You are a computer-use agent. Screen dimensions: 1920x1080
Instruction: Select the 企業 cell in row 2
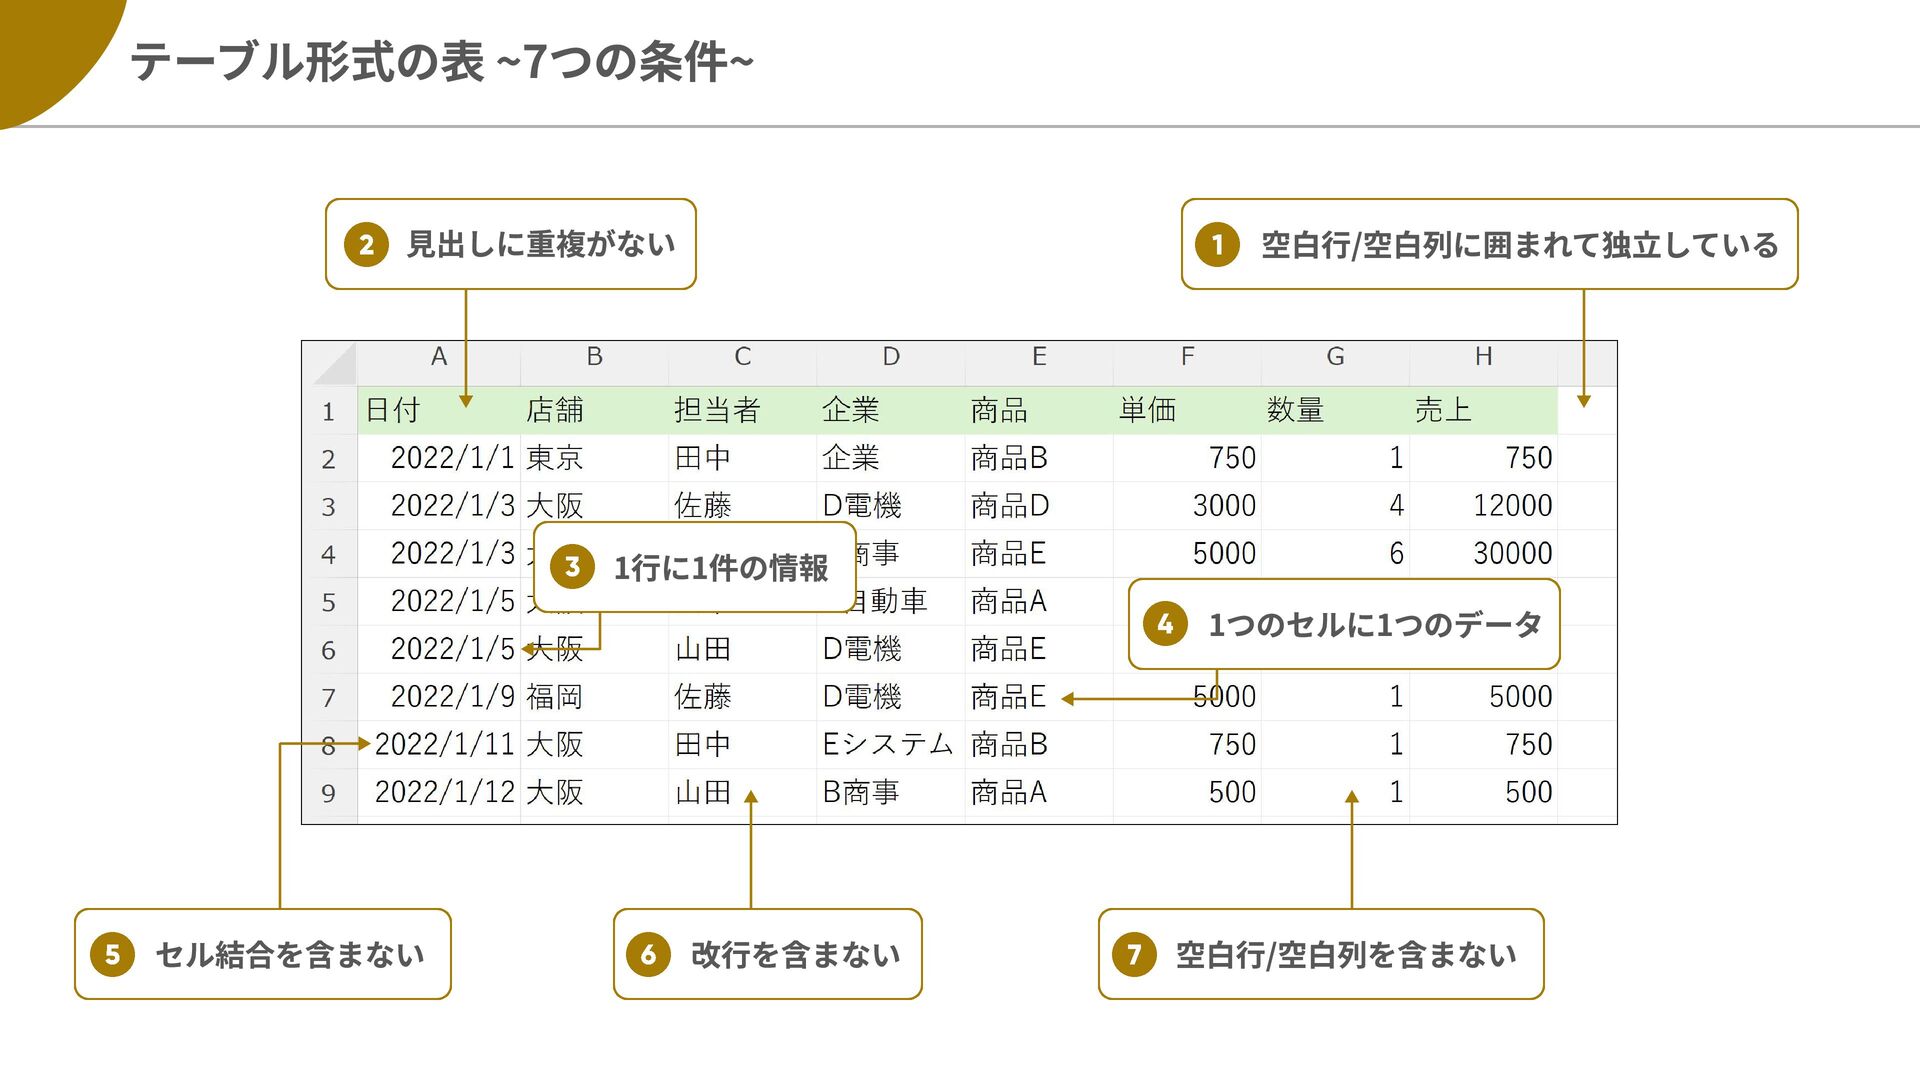pos(890,458)
